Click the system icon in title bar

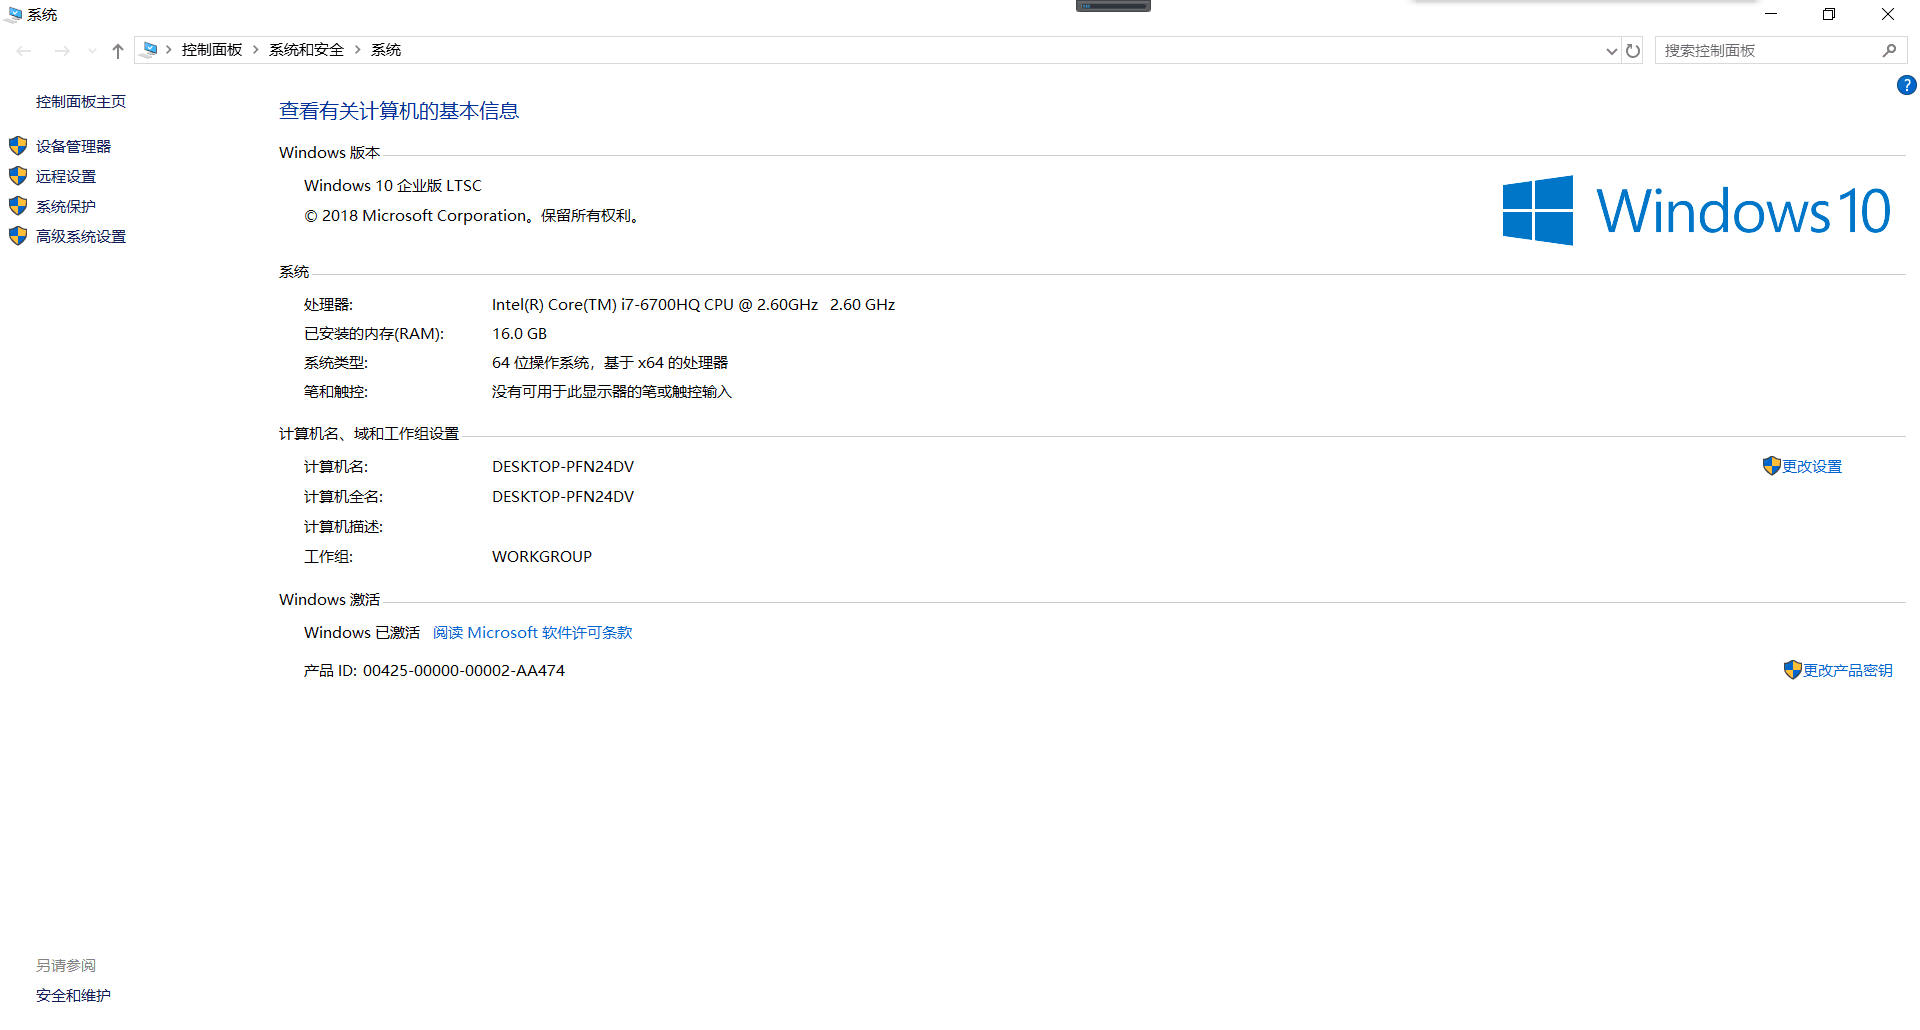(x=14, y=14)
